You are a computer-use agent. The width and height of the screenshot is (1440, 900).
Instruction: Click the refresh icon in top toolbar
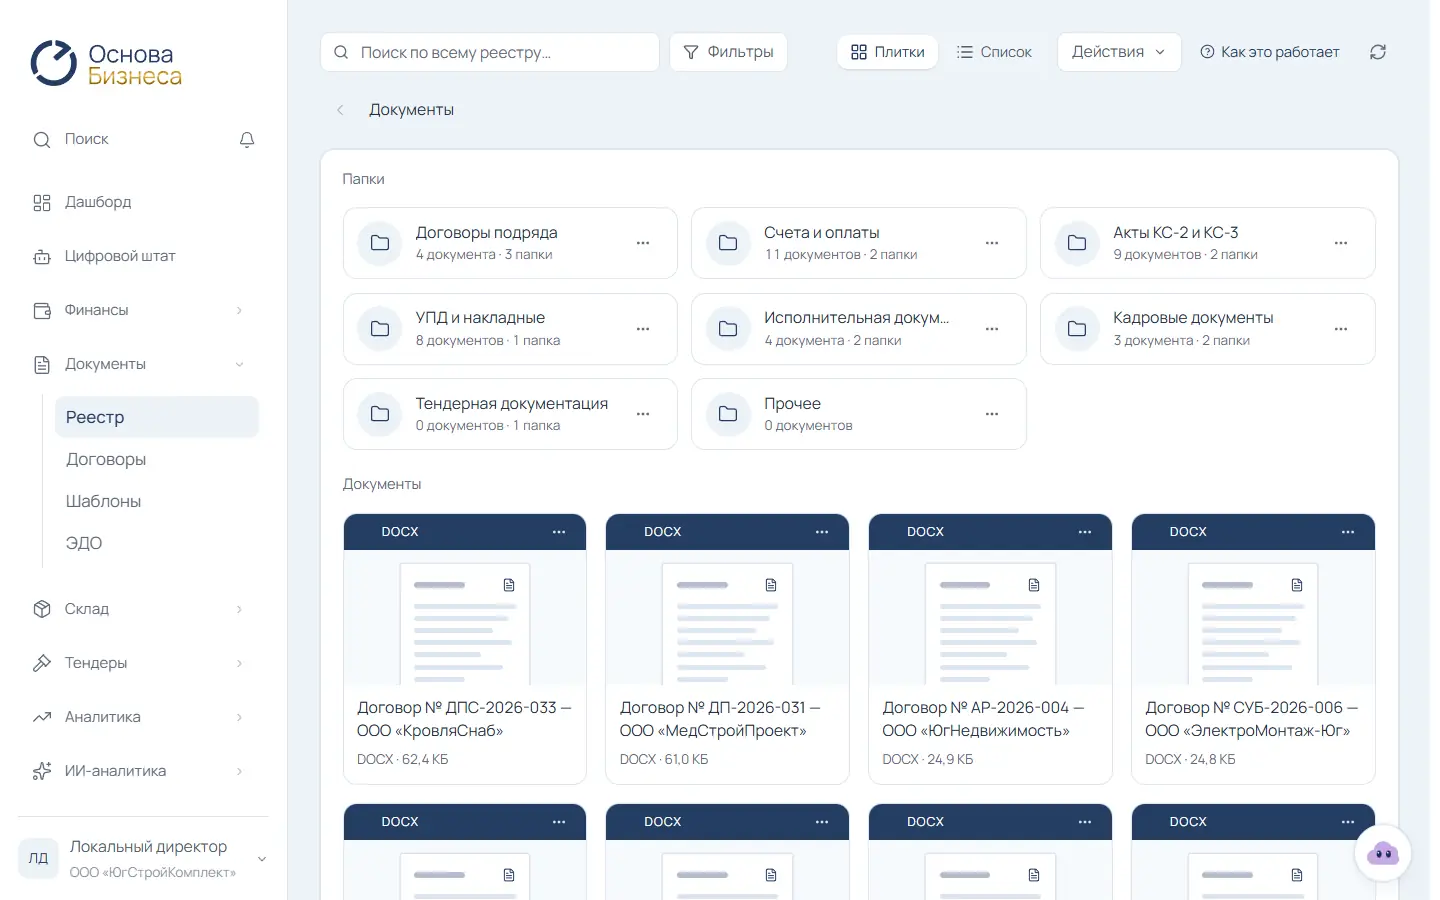tap(1378, 52)
